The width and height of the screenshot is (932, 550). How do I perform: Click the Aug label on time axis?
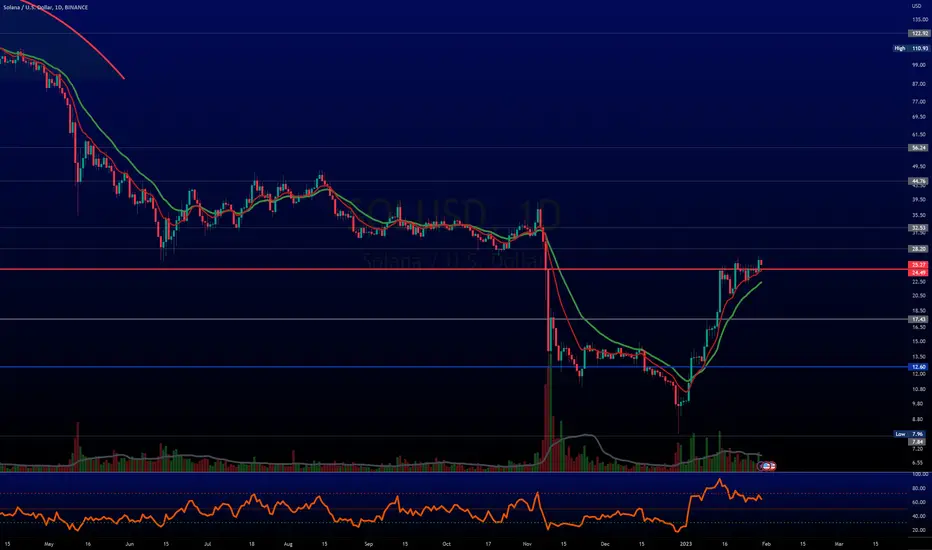click(288, 544)
